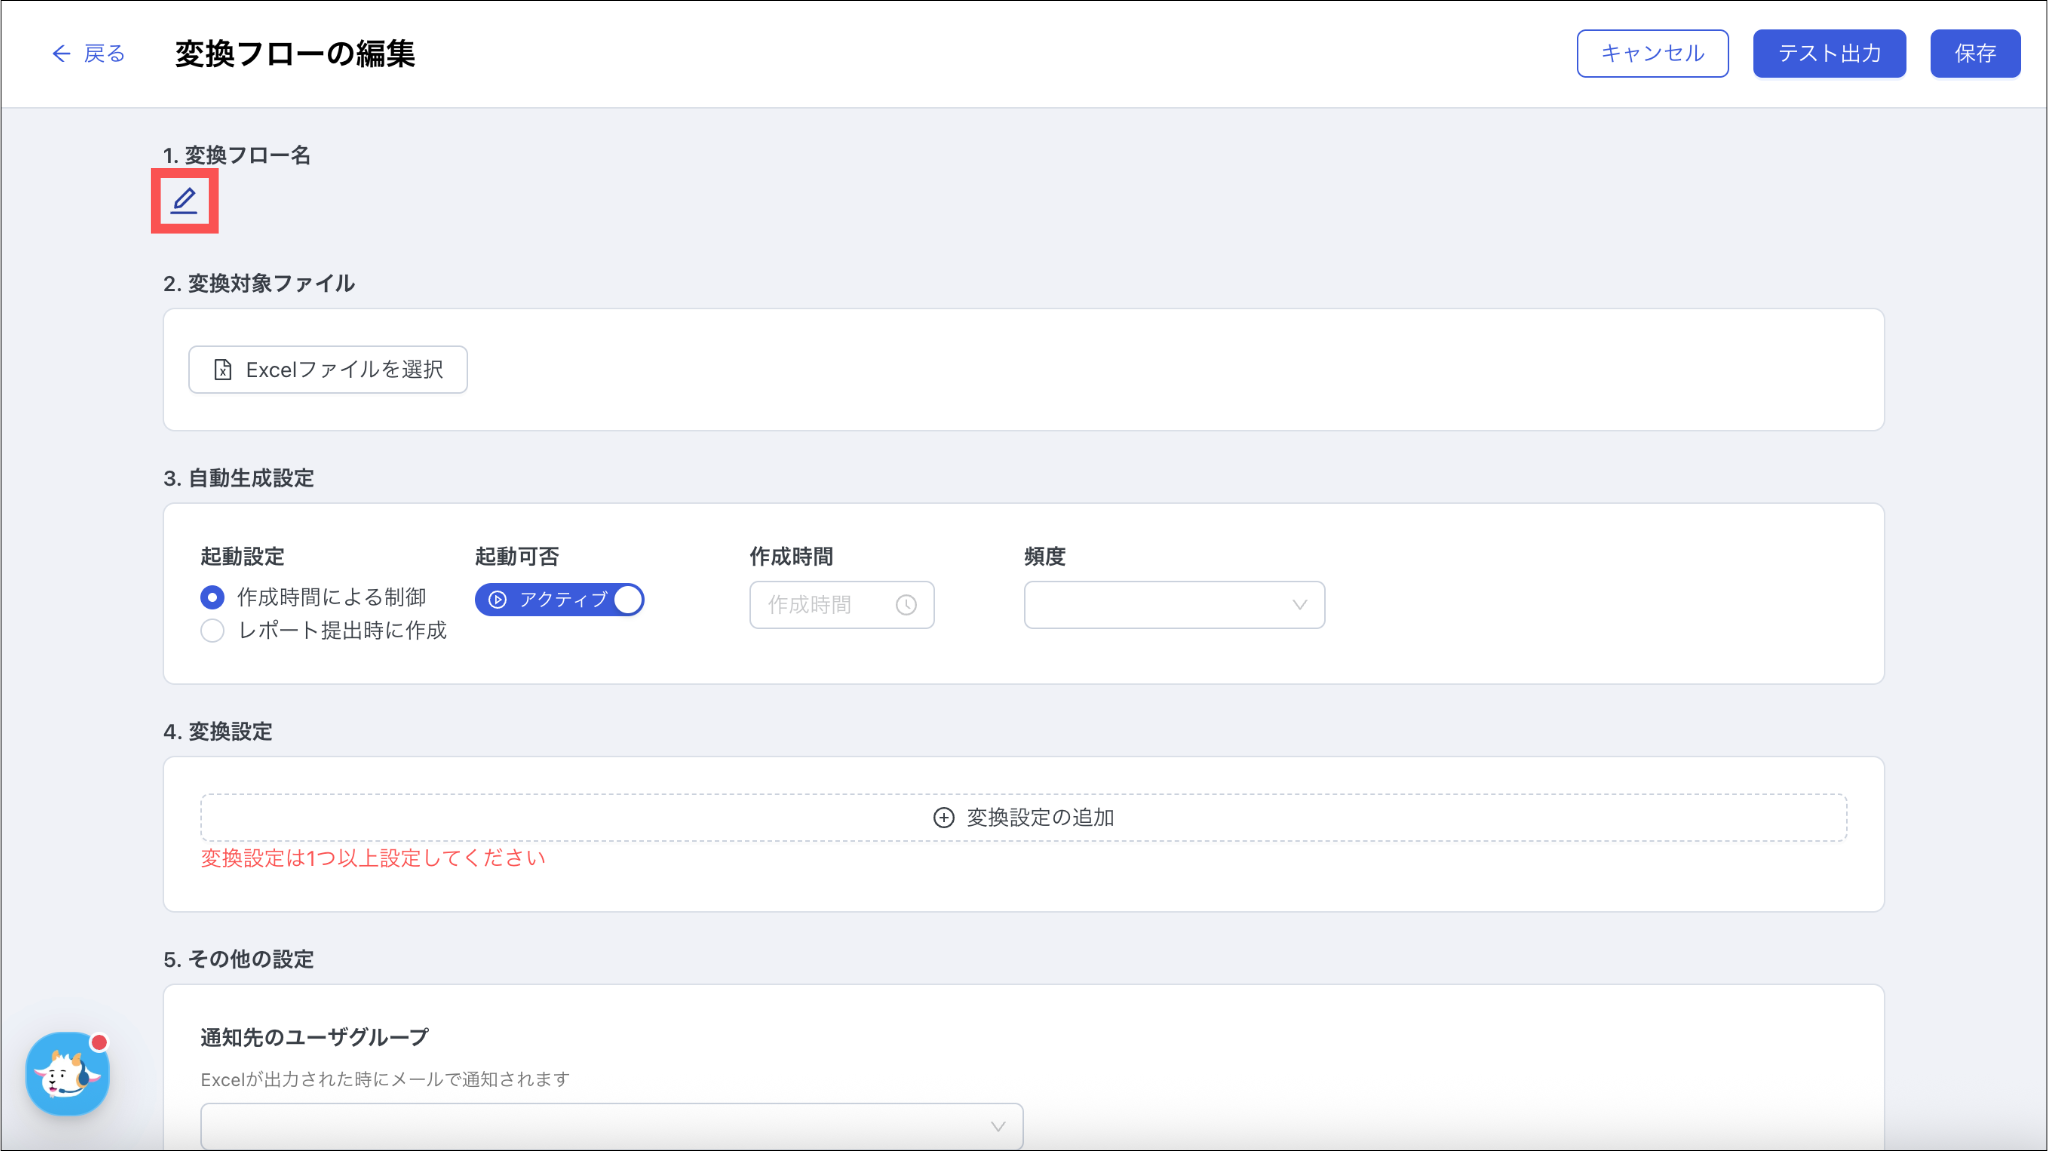The width and height of the screenshot is (2048, 1151).
Task: Click the pencil edit icon under 変換フロー名
Action: click(x=184, y=201)
